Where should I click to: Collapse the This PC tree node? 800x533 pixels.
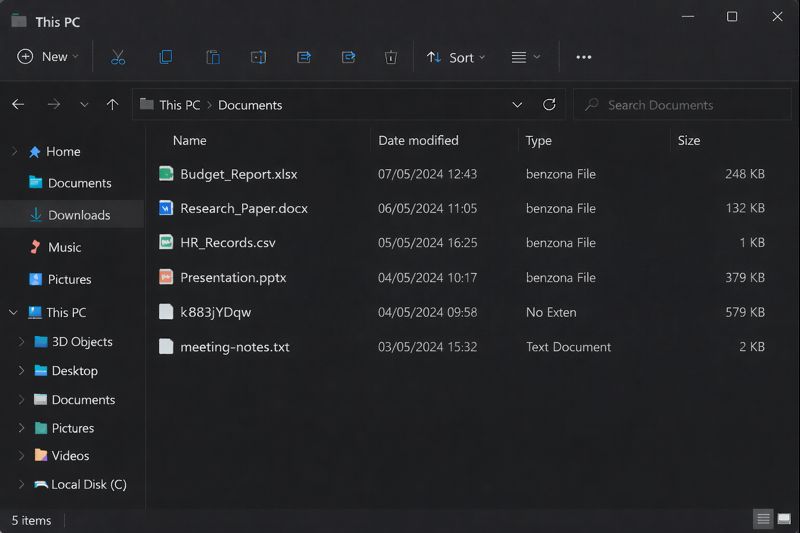coord(14,313)
